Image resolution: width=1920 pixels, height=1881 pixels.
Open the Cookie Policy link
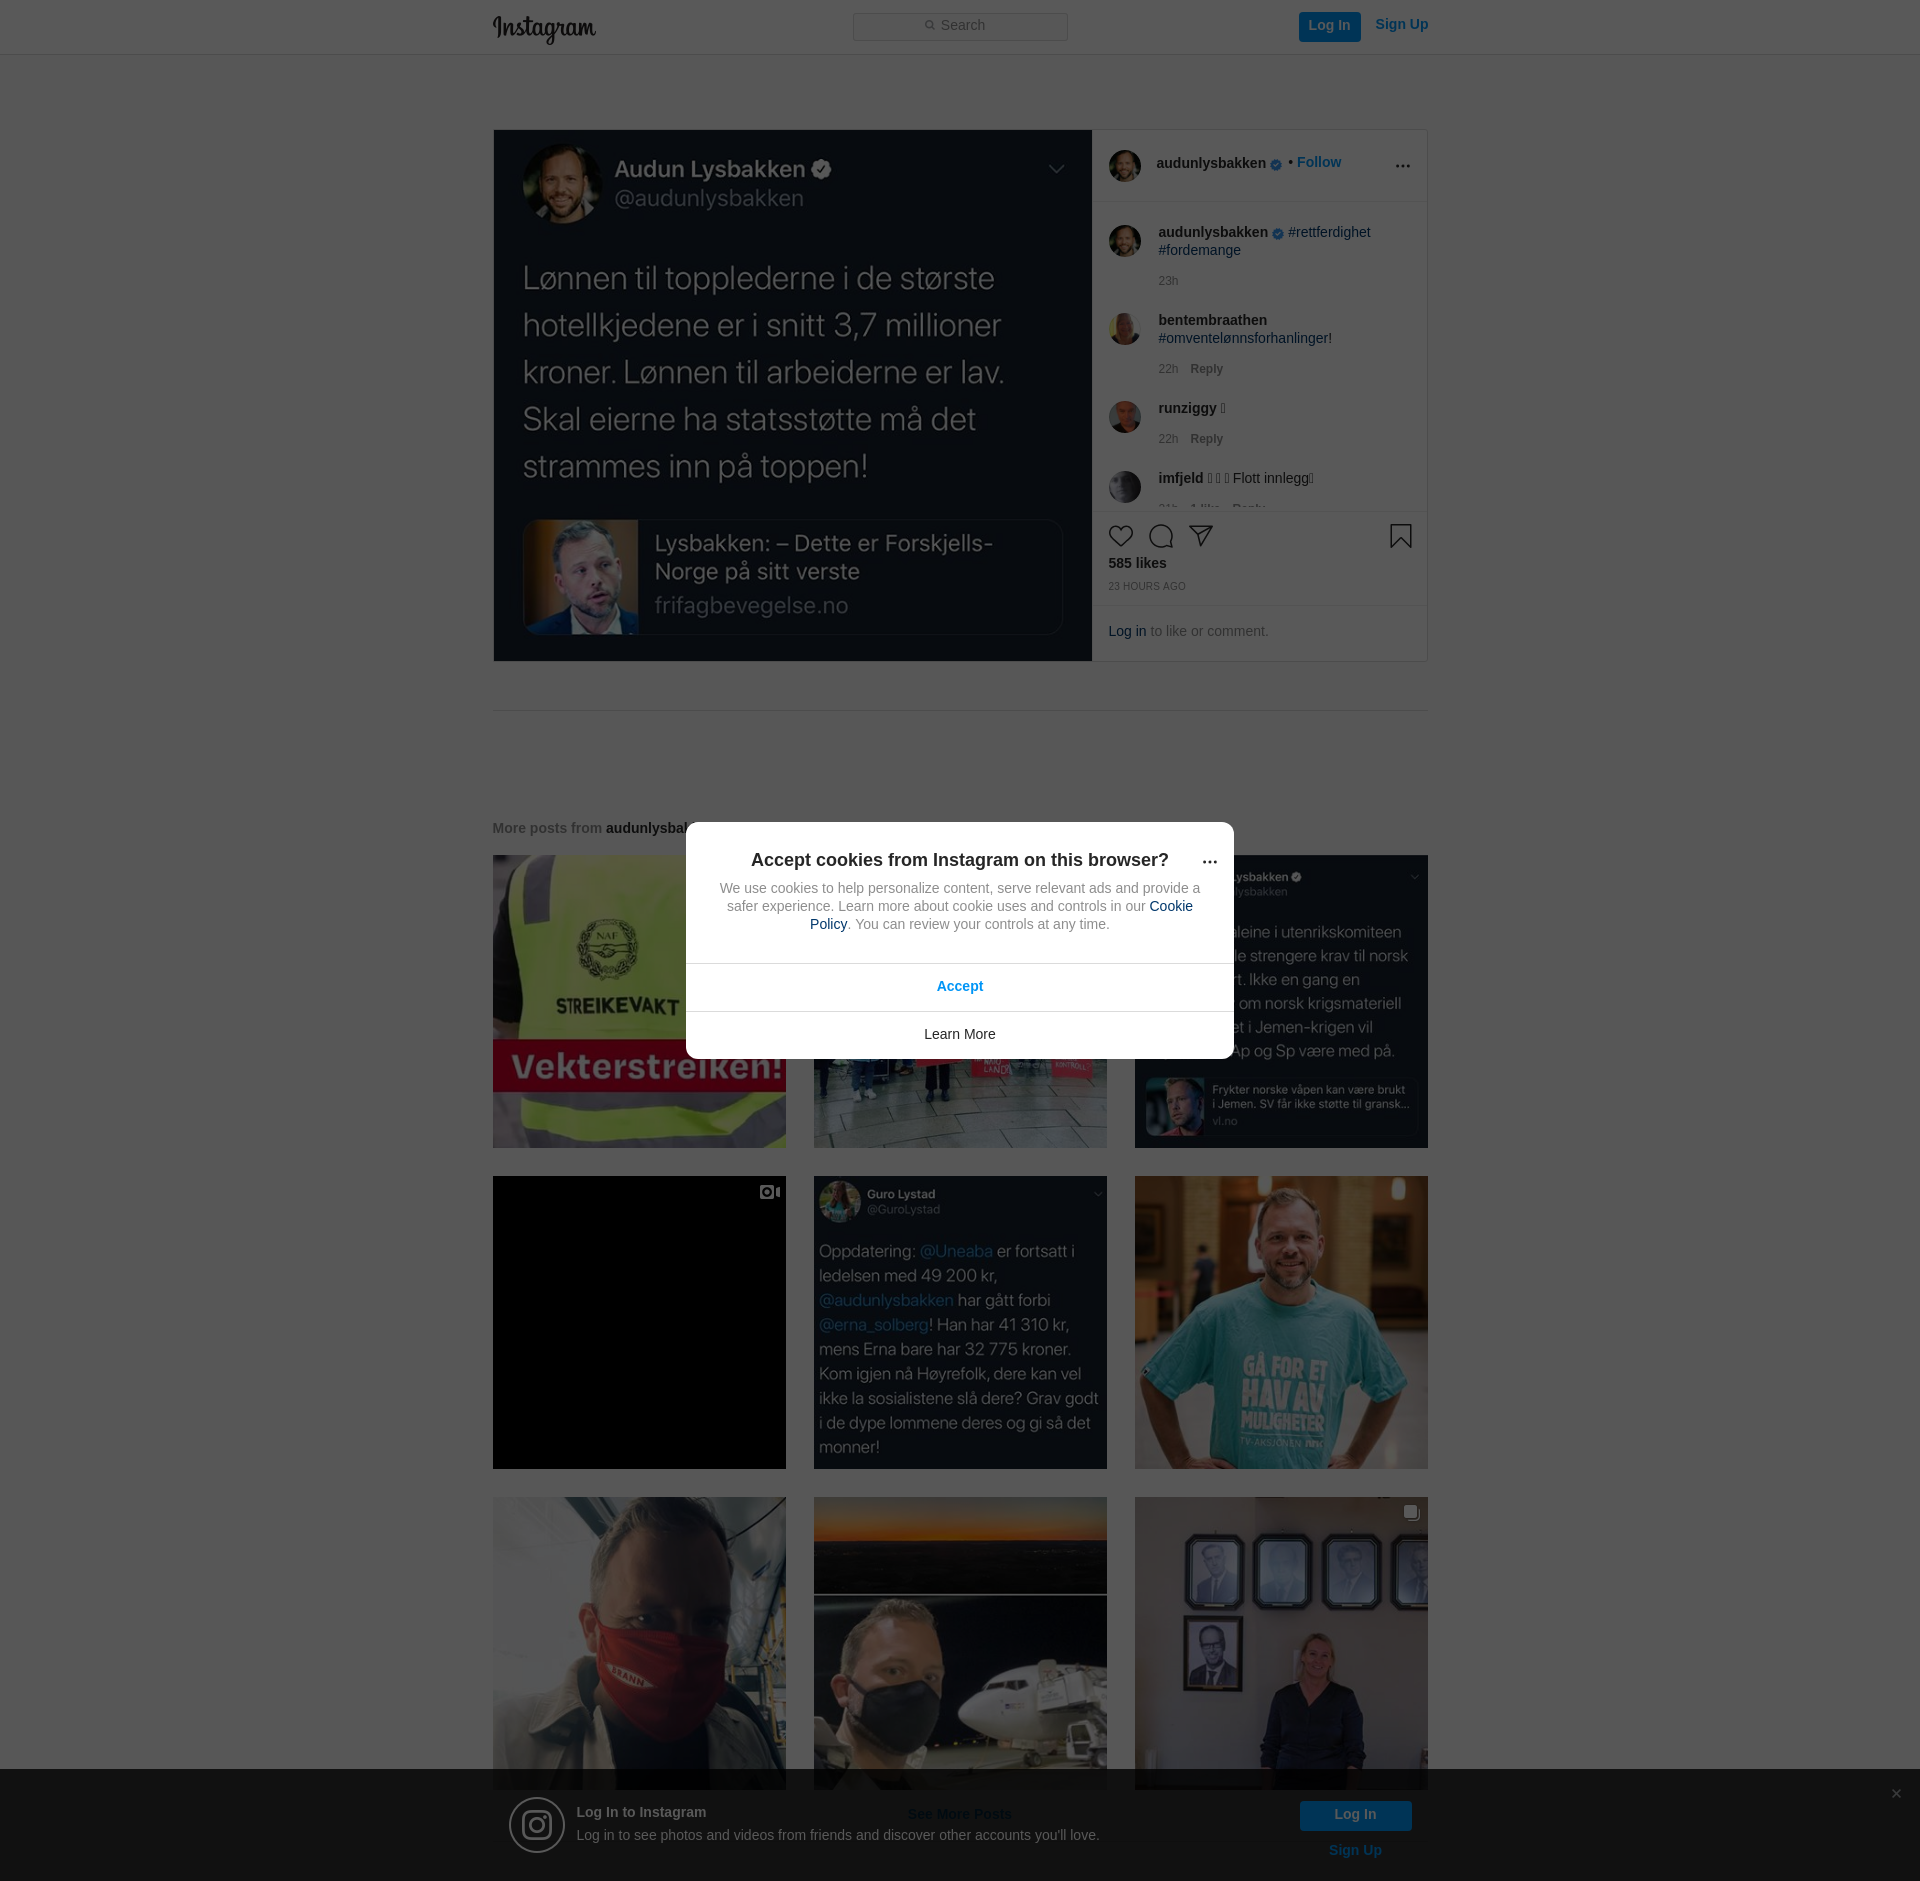pyautogui.click(x=1170, y=906)
